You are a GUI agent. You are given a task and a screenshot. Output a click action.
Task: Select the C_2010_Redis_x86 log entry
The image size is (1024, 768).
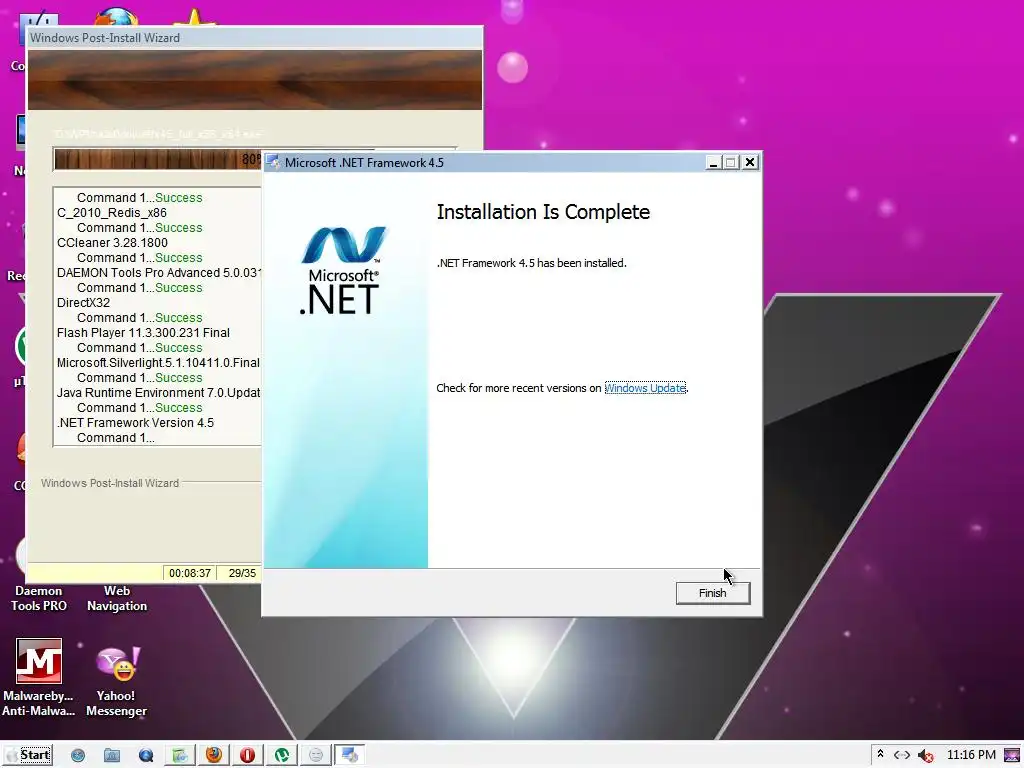pyautogui.click(x=112, y=213)
